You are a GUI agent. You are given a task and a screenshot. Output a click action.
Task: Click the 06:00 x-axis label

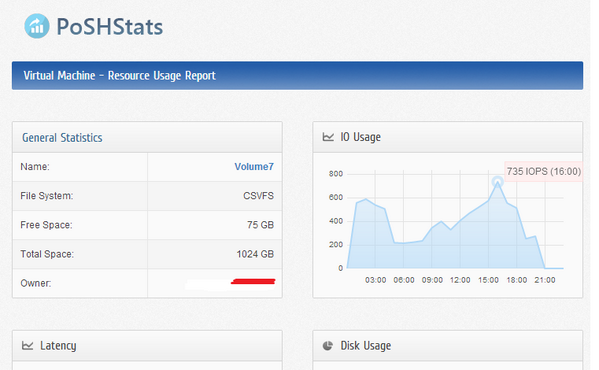point(404,280)
